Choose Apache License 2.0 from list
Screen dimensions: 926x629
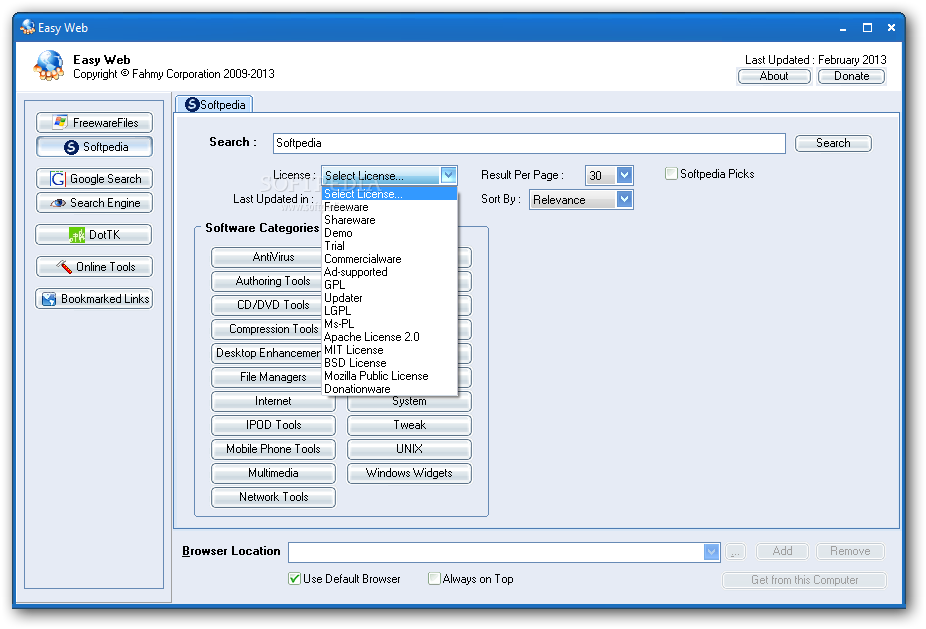(x=390, y=337)
